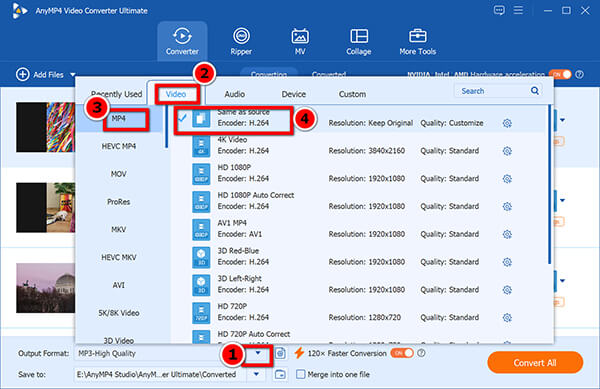This screenshot has width=600, height=389.
Task: Click the Add Files plus icon
Action: point(22,74)
